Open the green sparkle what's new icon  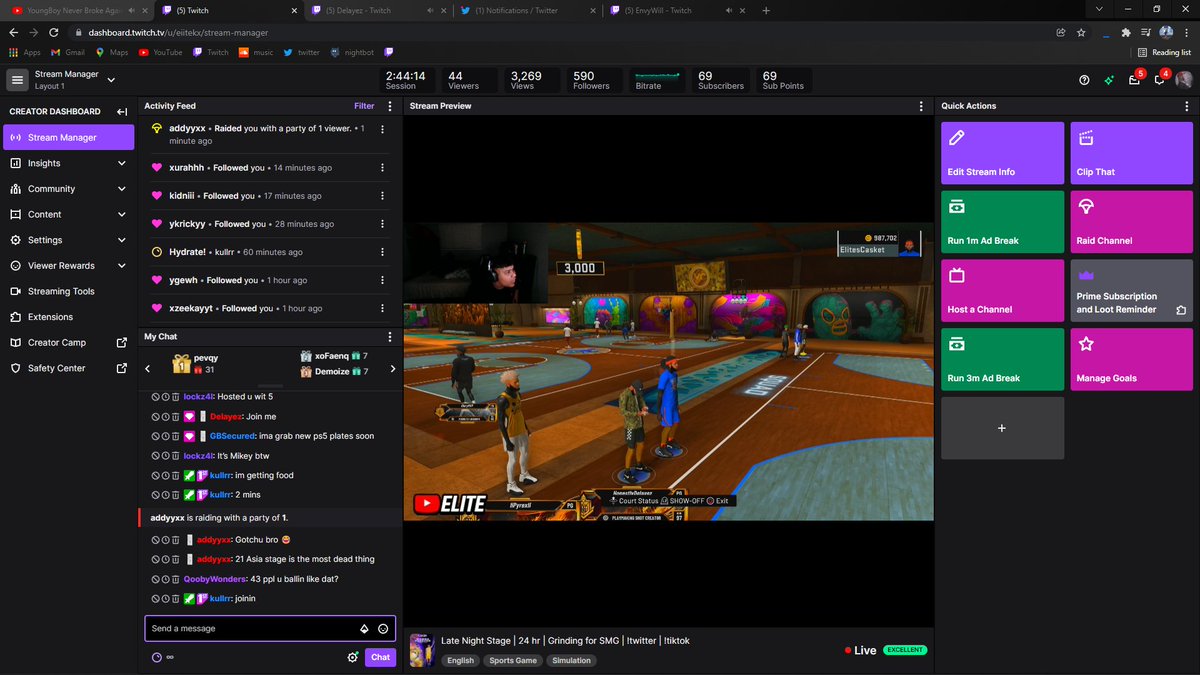point(1109,80)
